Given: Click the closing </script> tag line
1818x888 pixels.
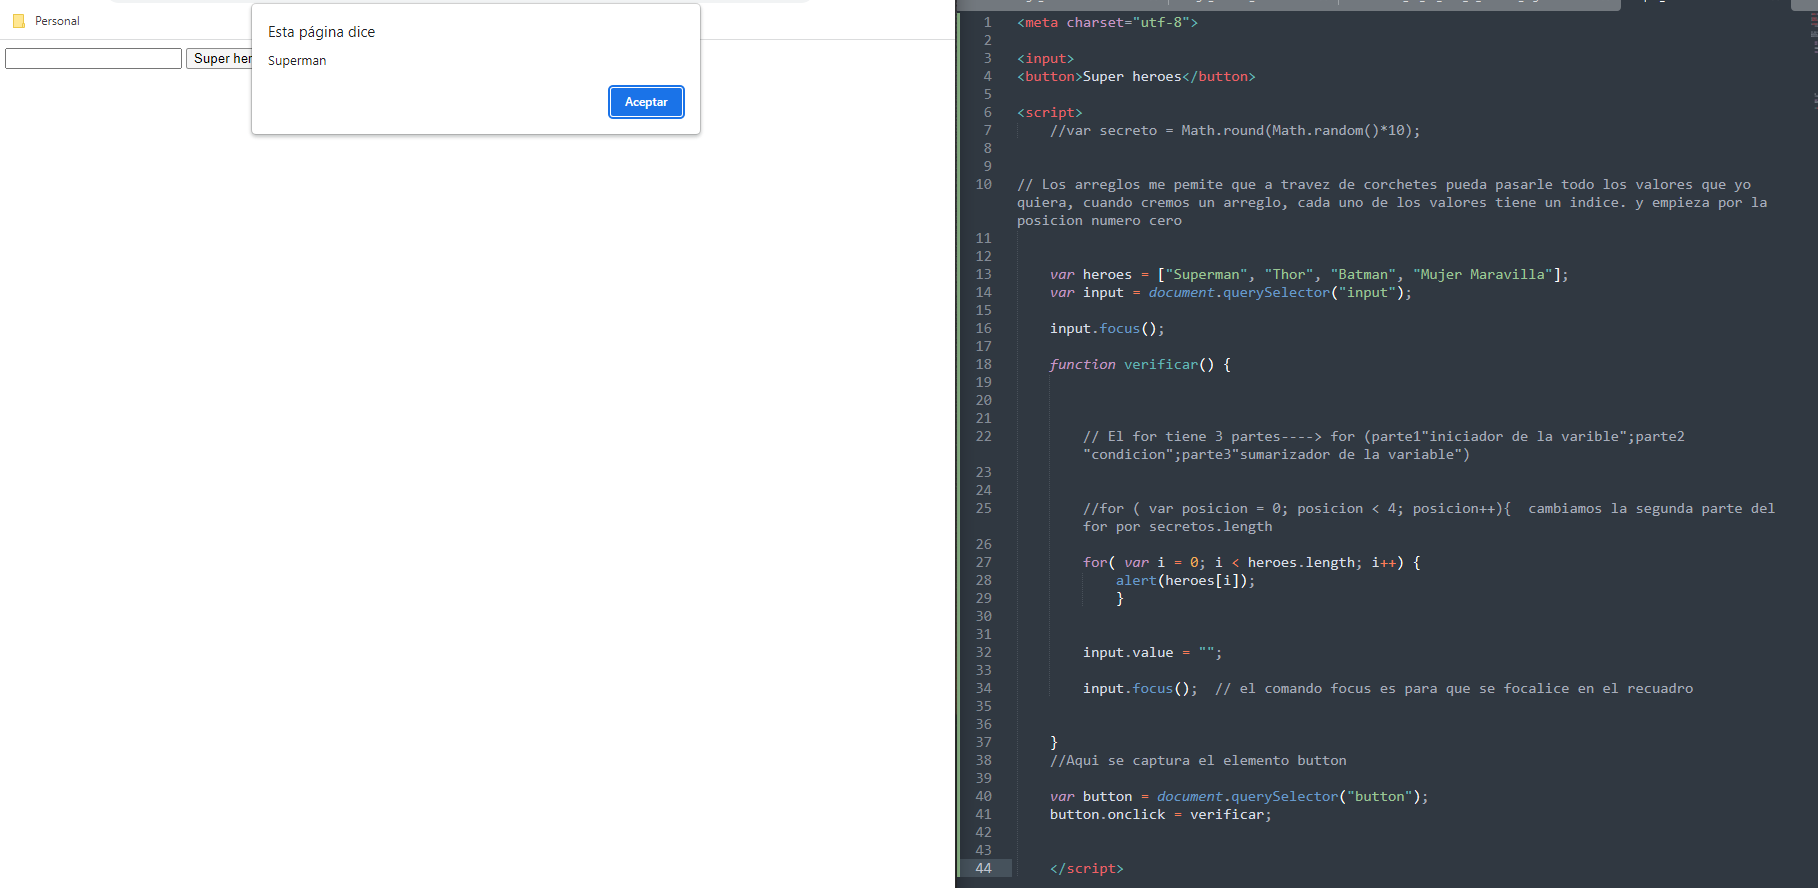Looking at the screenshot, I should (1087, 868).
